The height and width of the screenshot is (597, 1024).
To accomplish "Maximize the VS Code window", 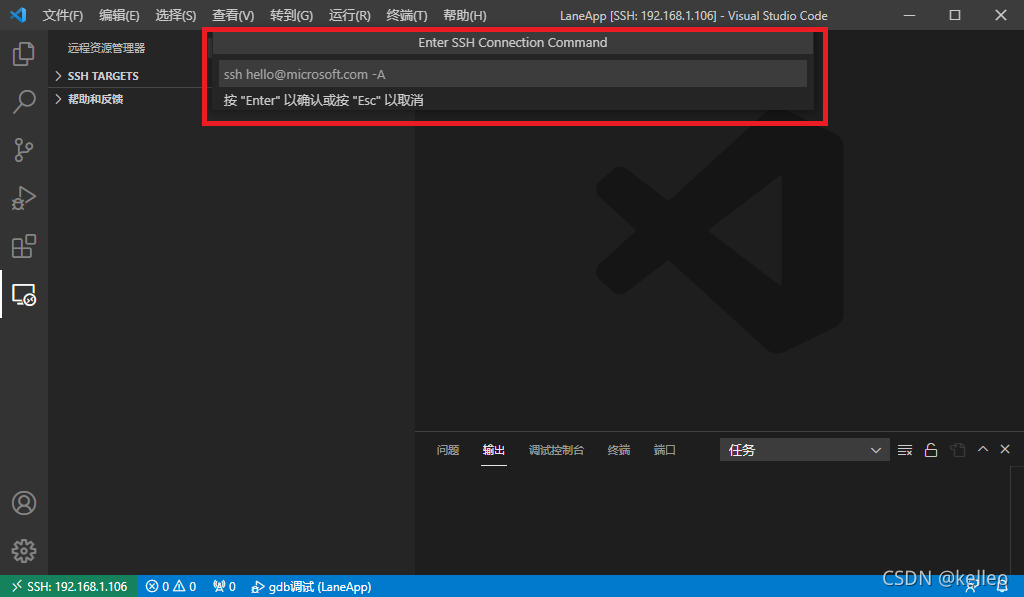I will (x=955, y=15).
